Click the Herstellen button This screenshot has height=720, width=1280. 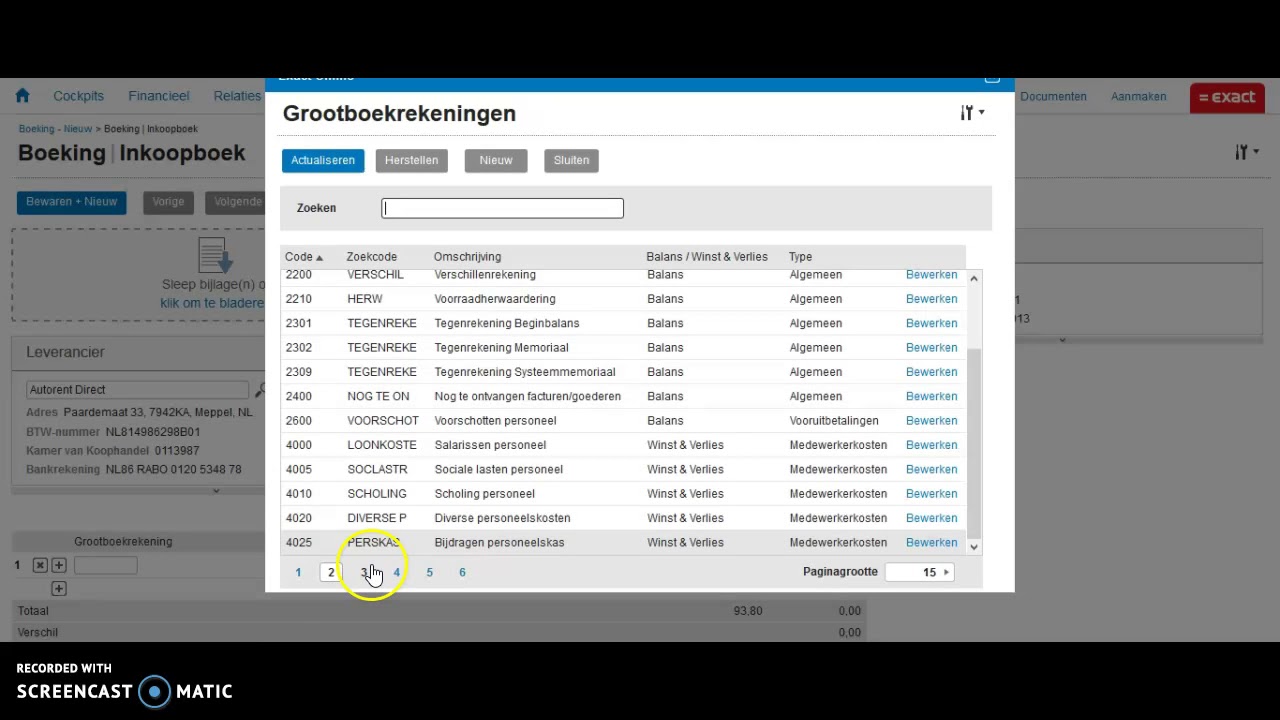pos(412,160)
